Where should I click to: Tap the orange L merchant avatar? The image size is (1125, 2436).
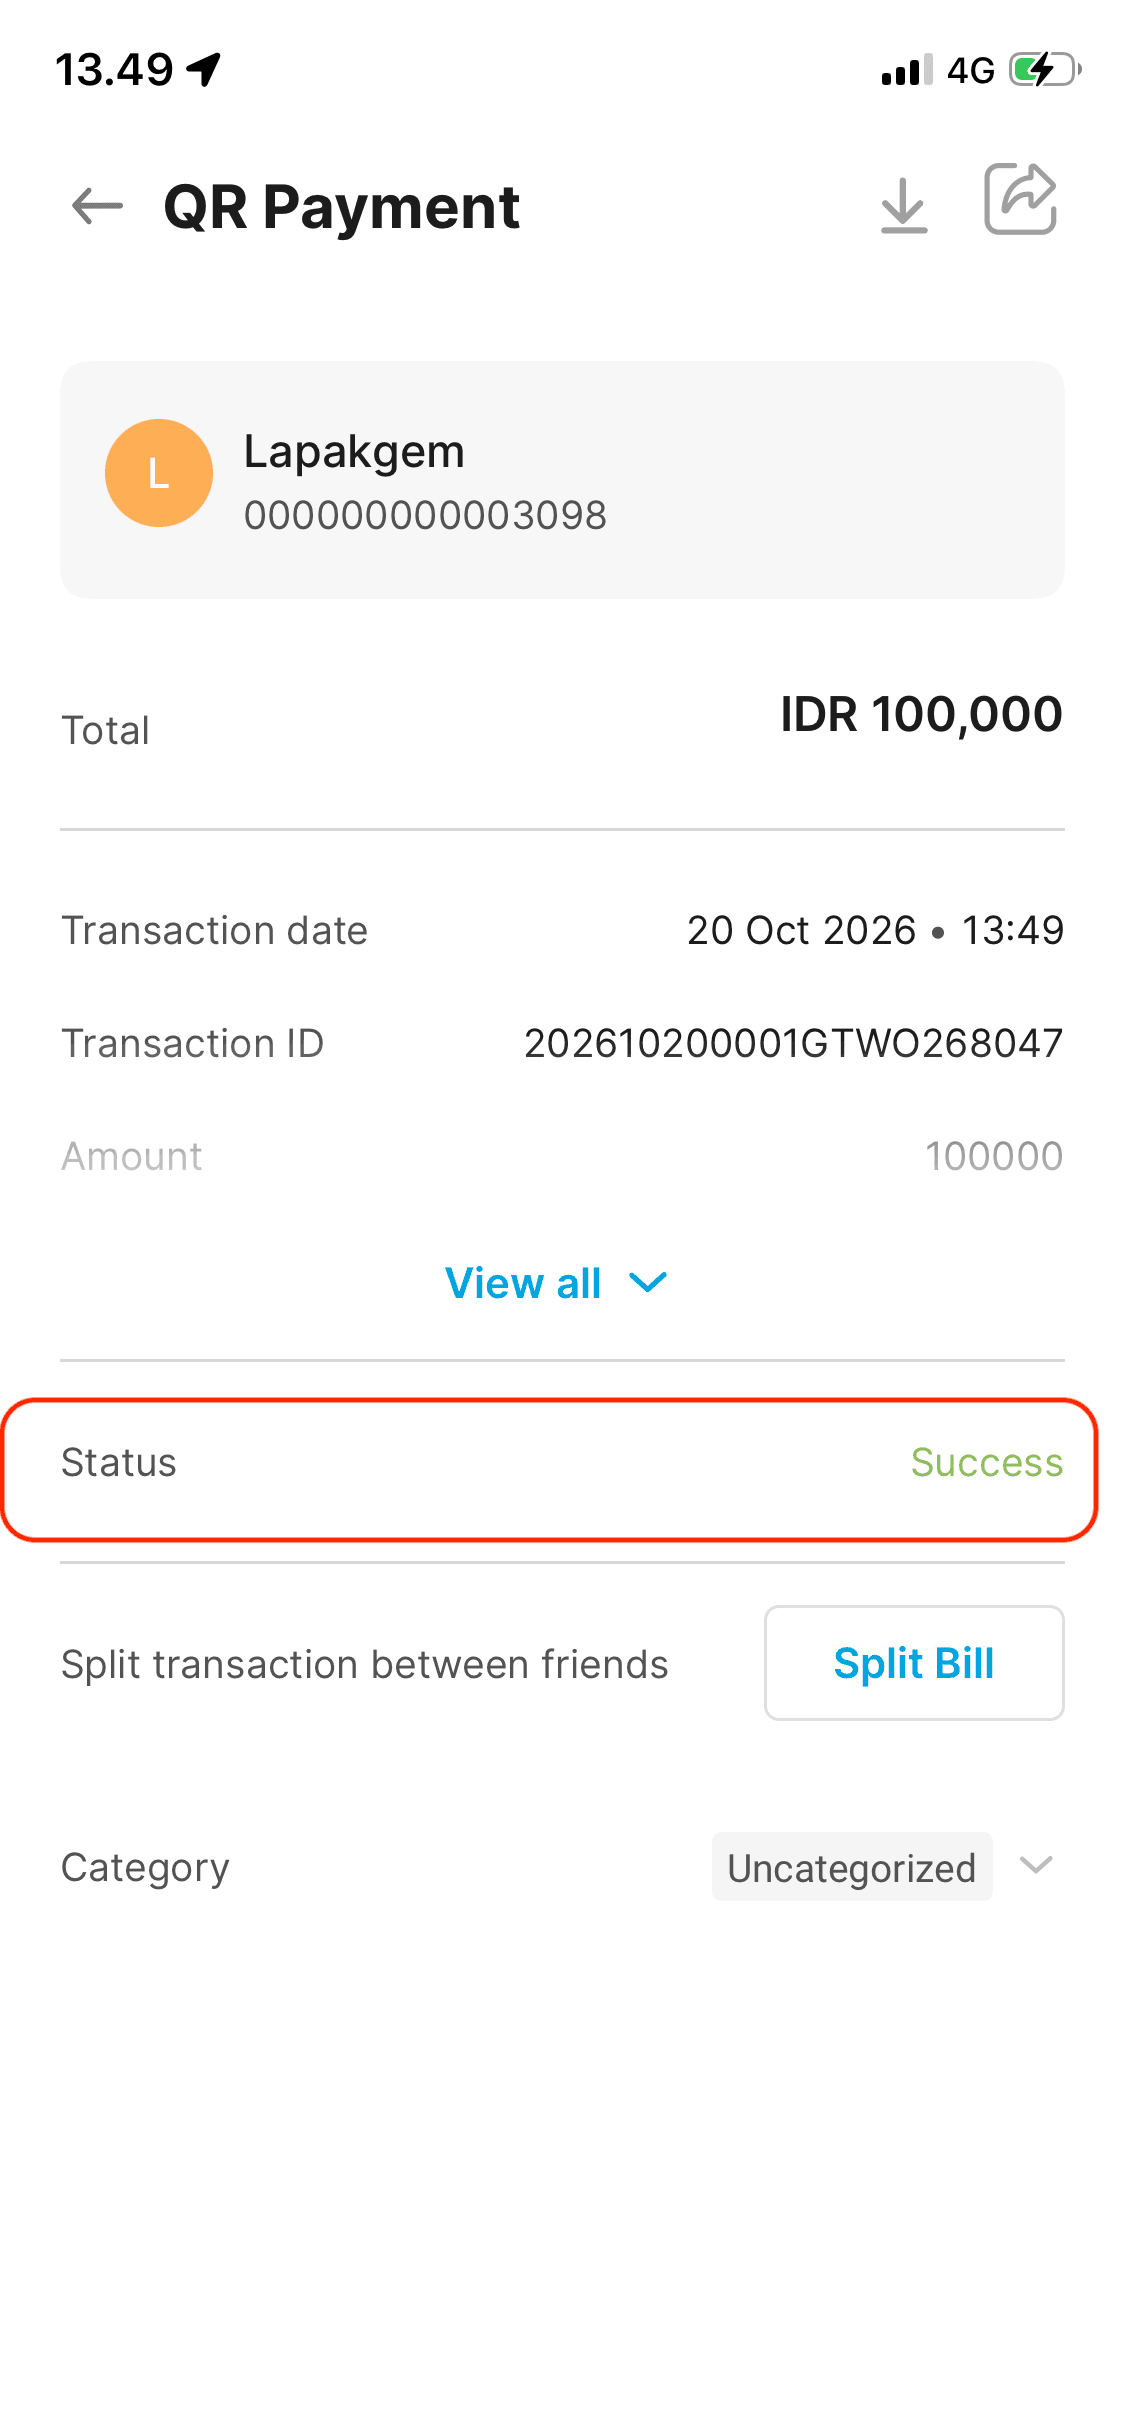point(159,473)
